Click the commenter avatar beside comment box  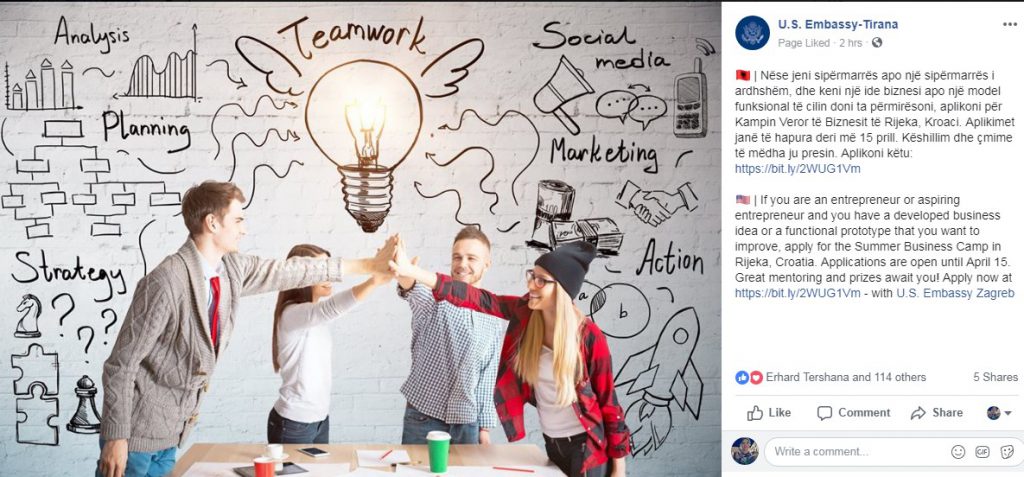tap(744, 451)
